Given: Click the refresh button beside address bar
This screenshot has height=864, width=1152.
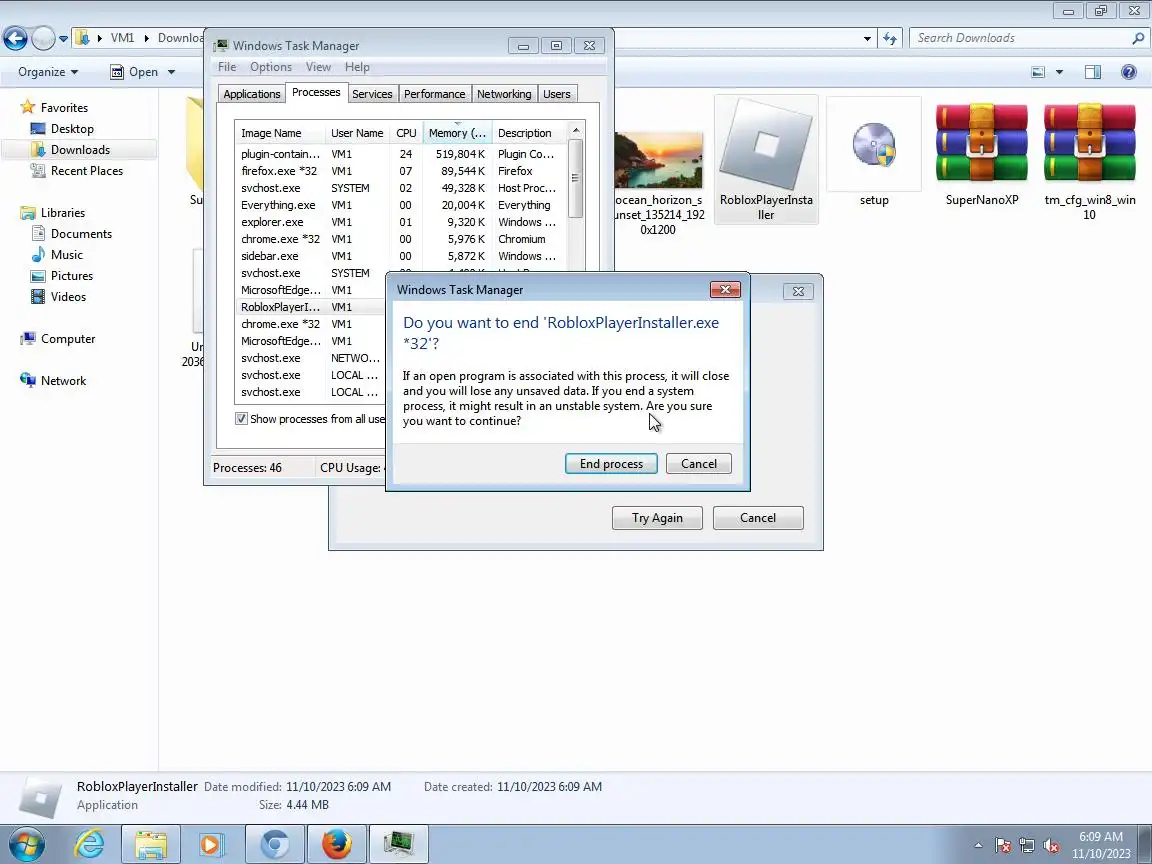Looking at the screenshot, I should point(890,38).
